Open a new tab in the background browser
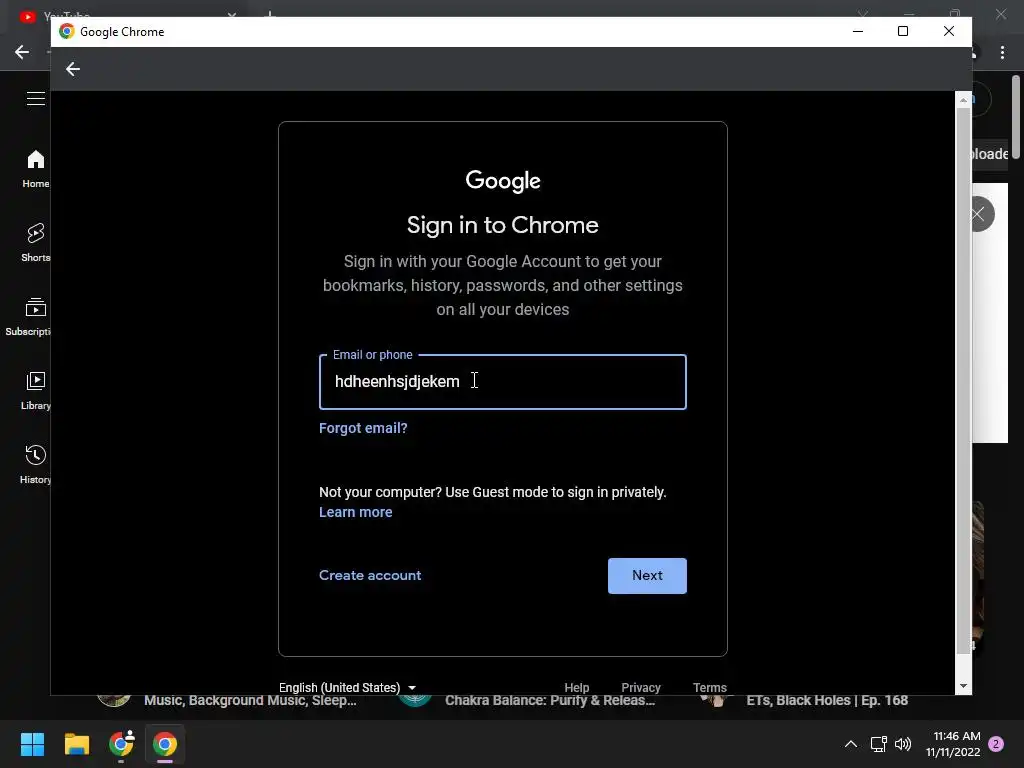 coord(270,14)
